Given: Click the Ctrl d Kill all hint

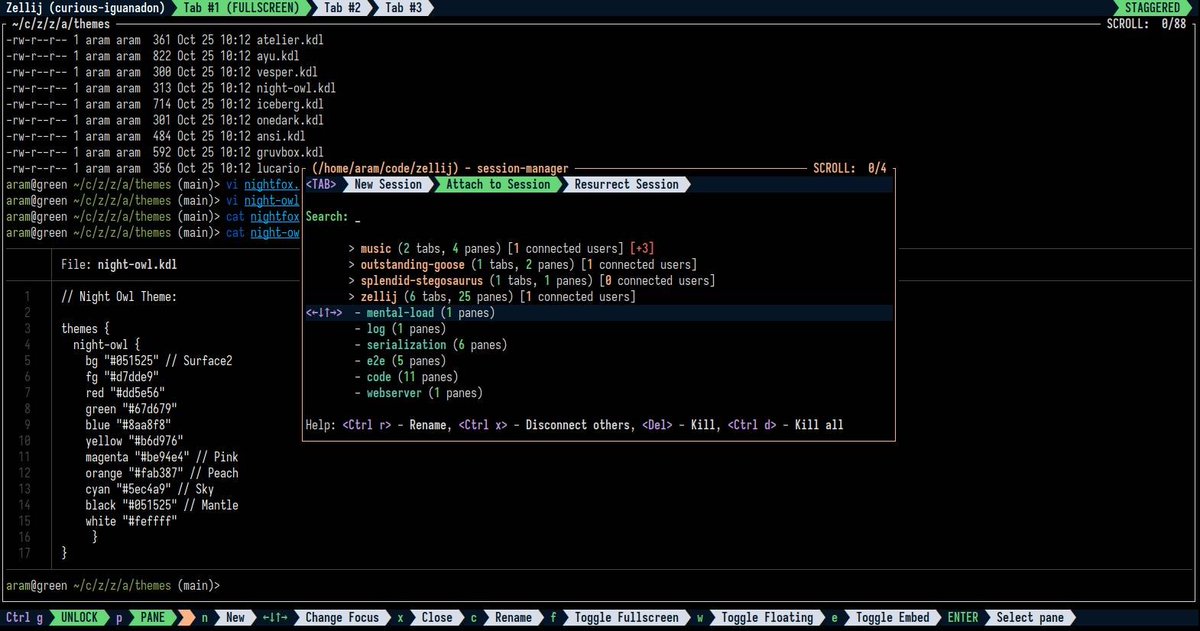Looking at the screenshot, I should click(x=785, y=425).
